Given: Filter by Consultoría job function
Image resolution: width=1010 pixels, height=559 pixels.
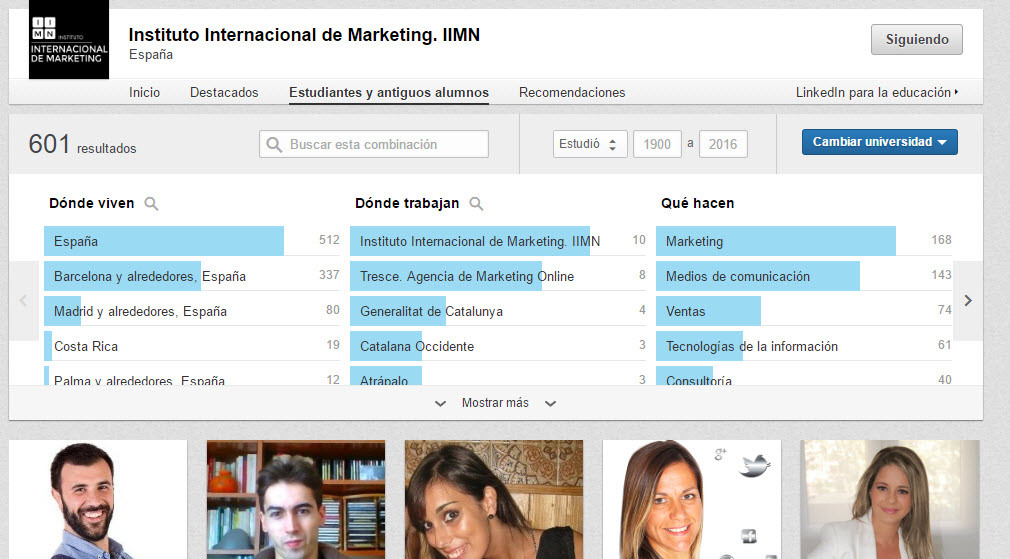Looking at the screenshot, I should pyautogui.click(x=804, y=376).
